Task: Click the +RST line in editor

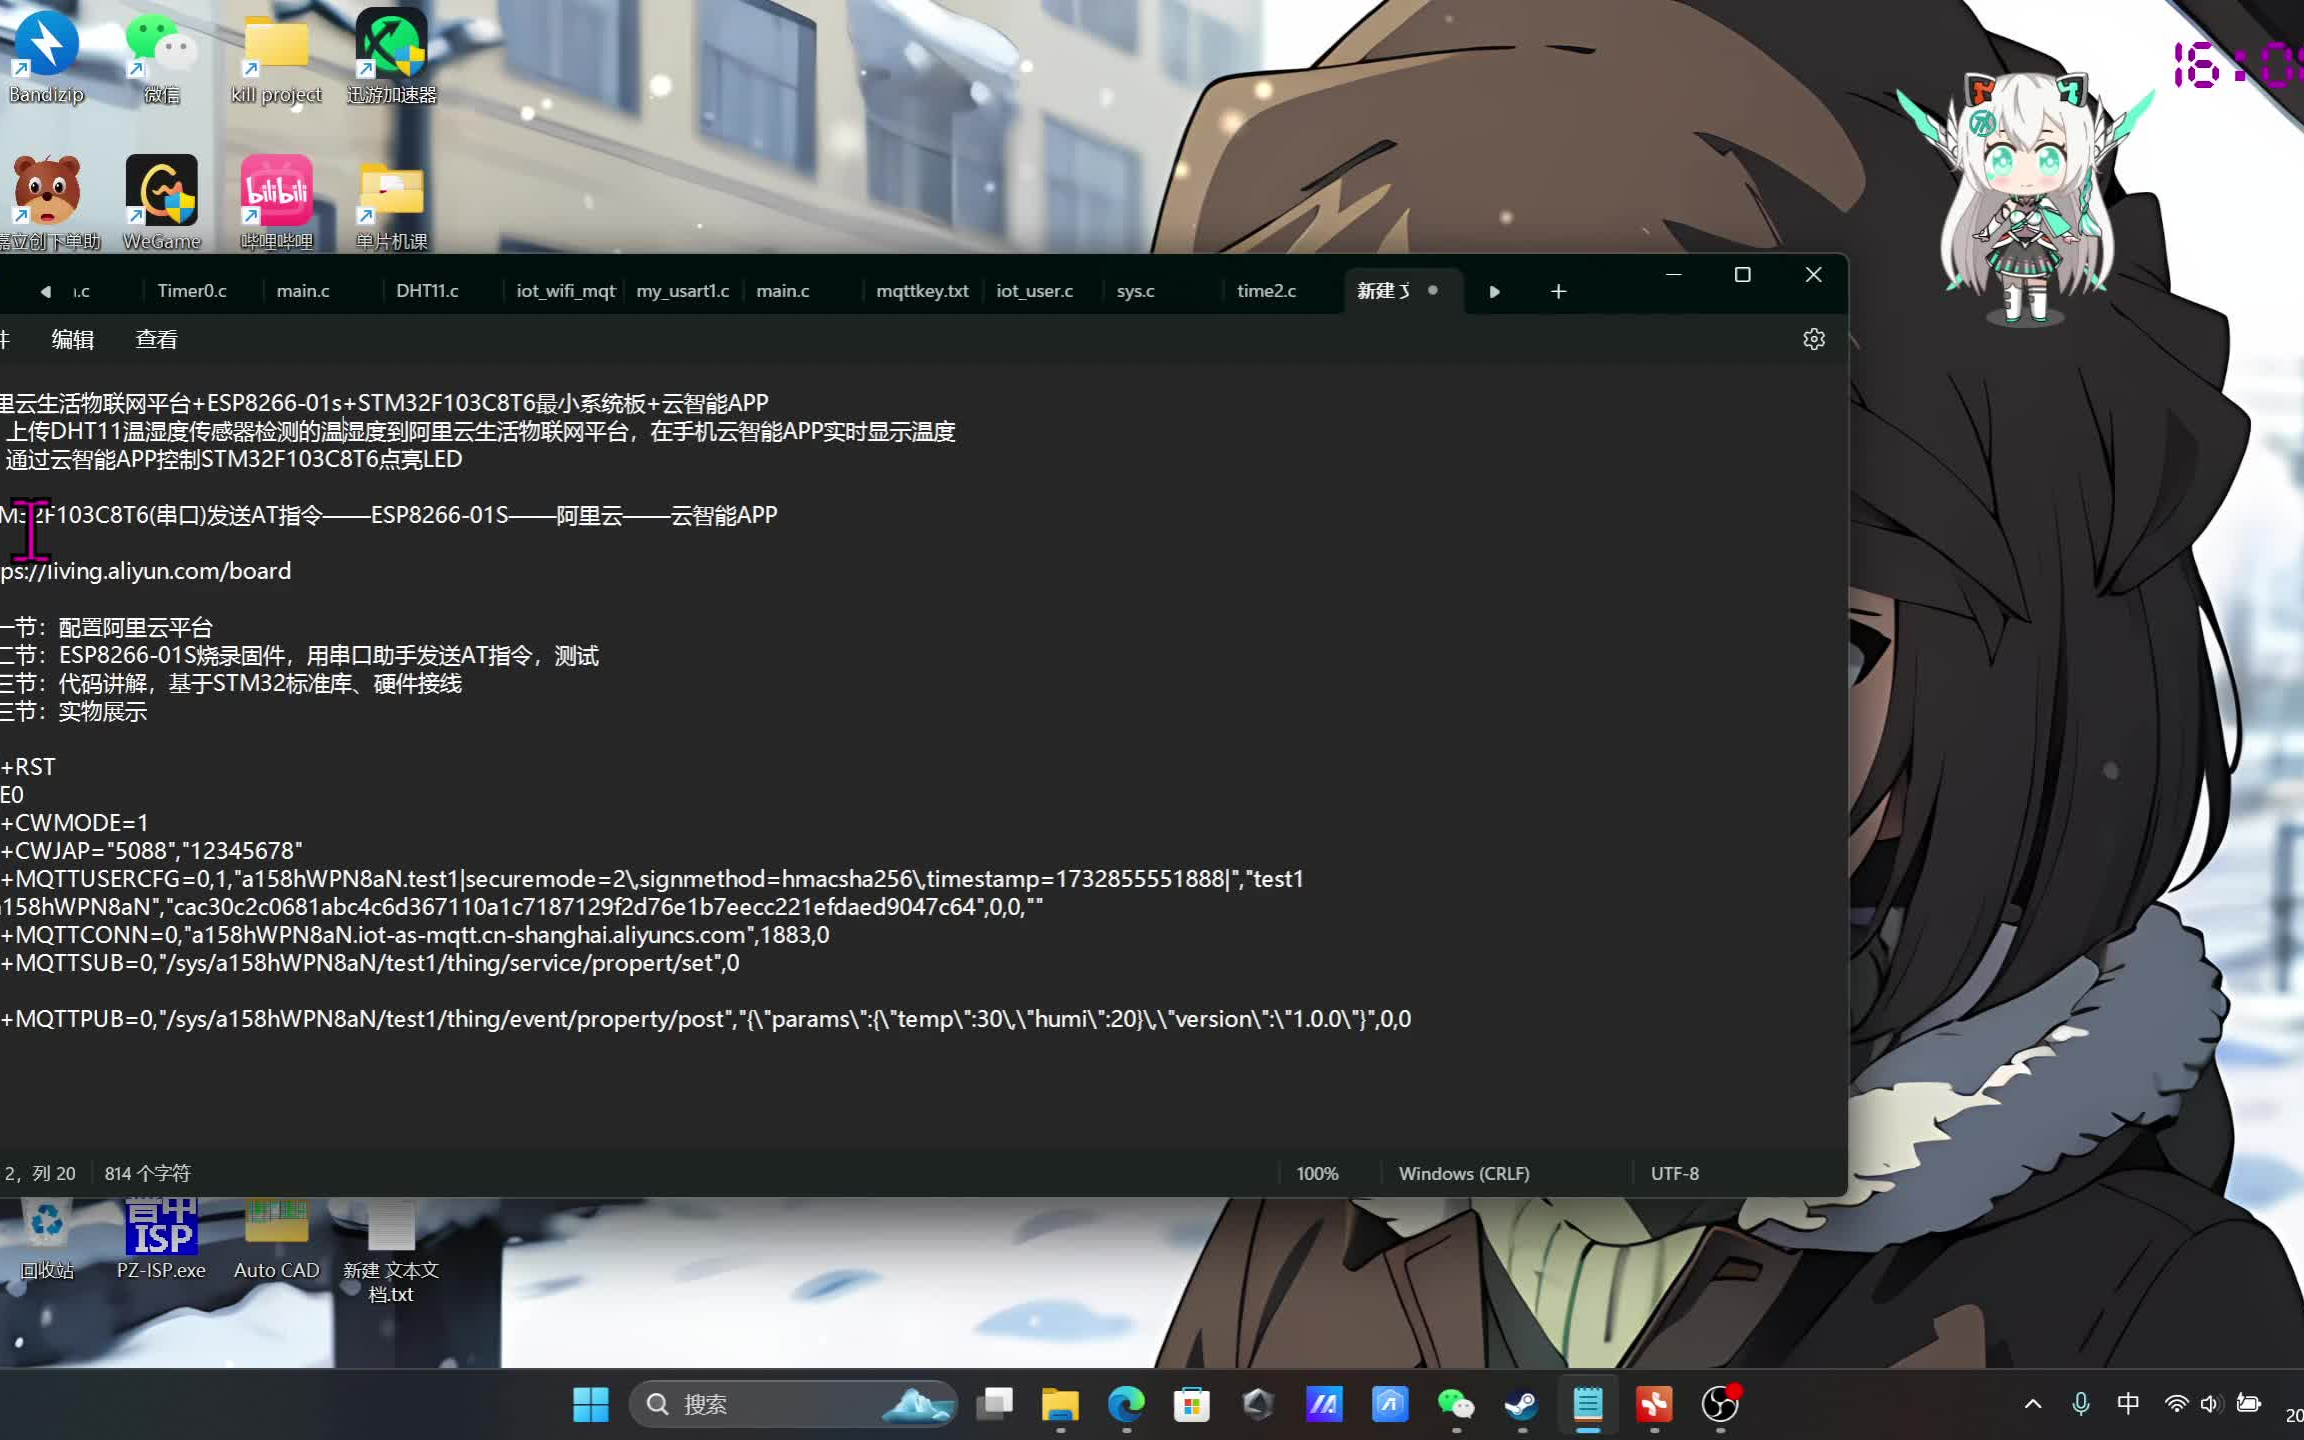Action: pyautogui.click(x=28, y=767)
